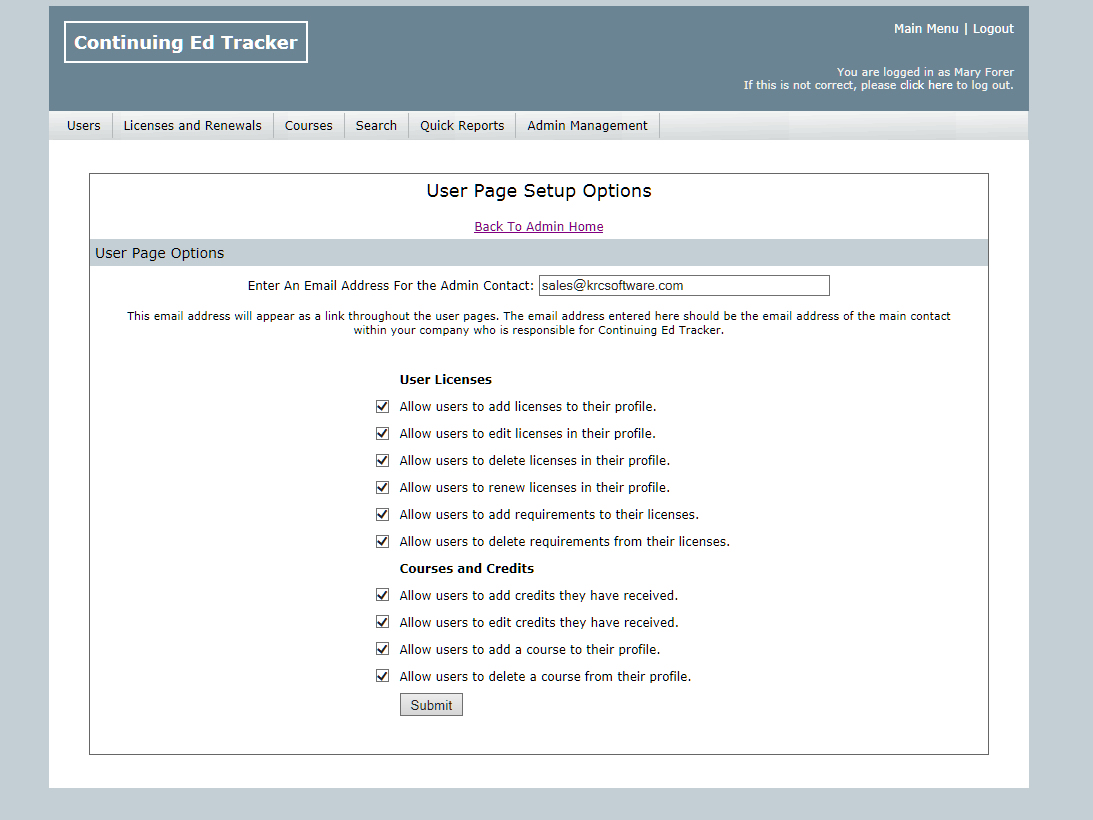The image size is (1093, 820).
Task: Follow the Back To Admin Home link
Action: click(x=538, y=227)
